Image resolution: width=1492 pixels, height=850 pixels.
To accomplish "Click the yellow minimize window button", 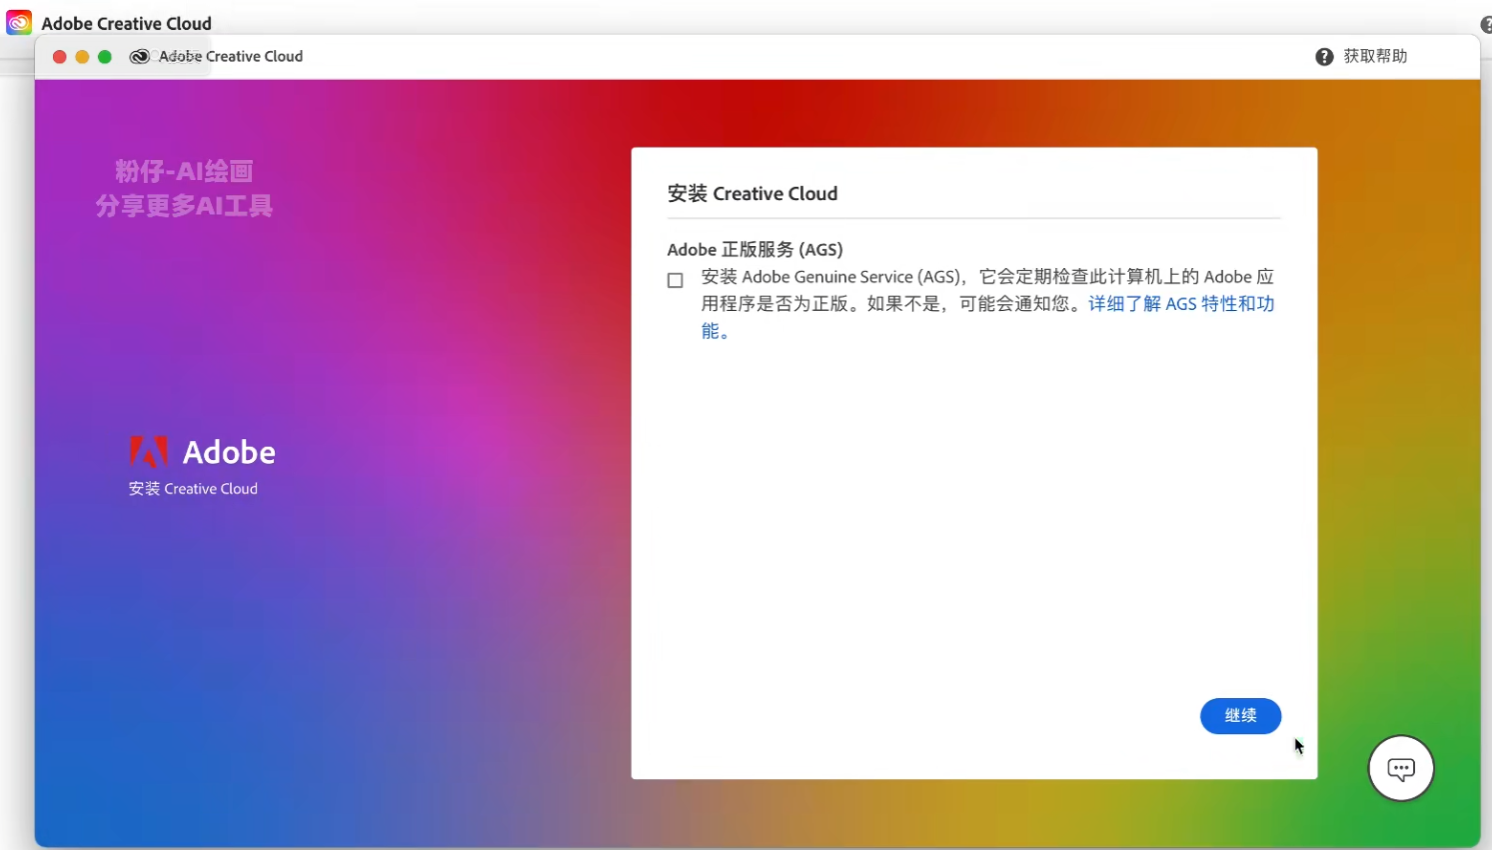I will [x=82, y=57].
